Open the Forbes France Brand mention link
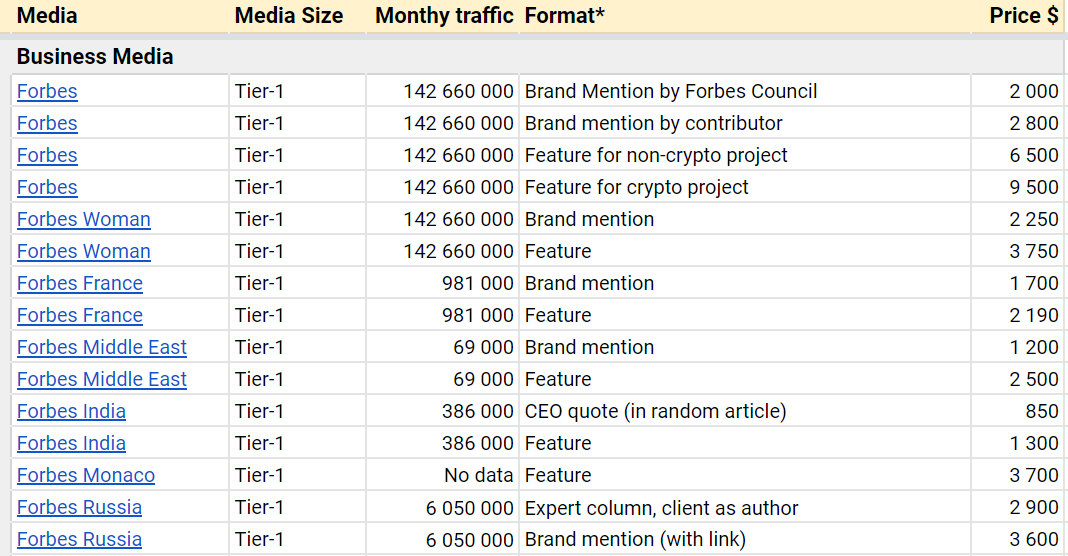This screenshot has width=1068, height=556. tap(80, 283)
